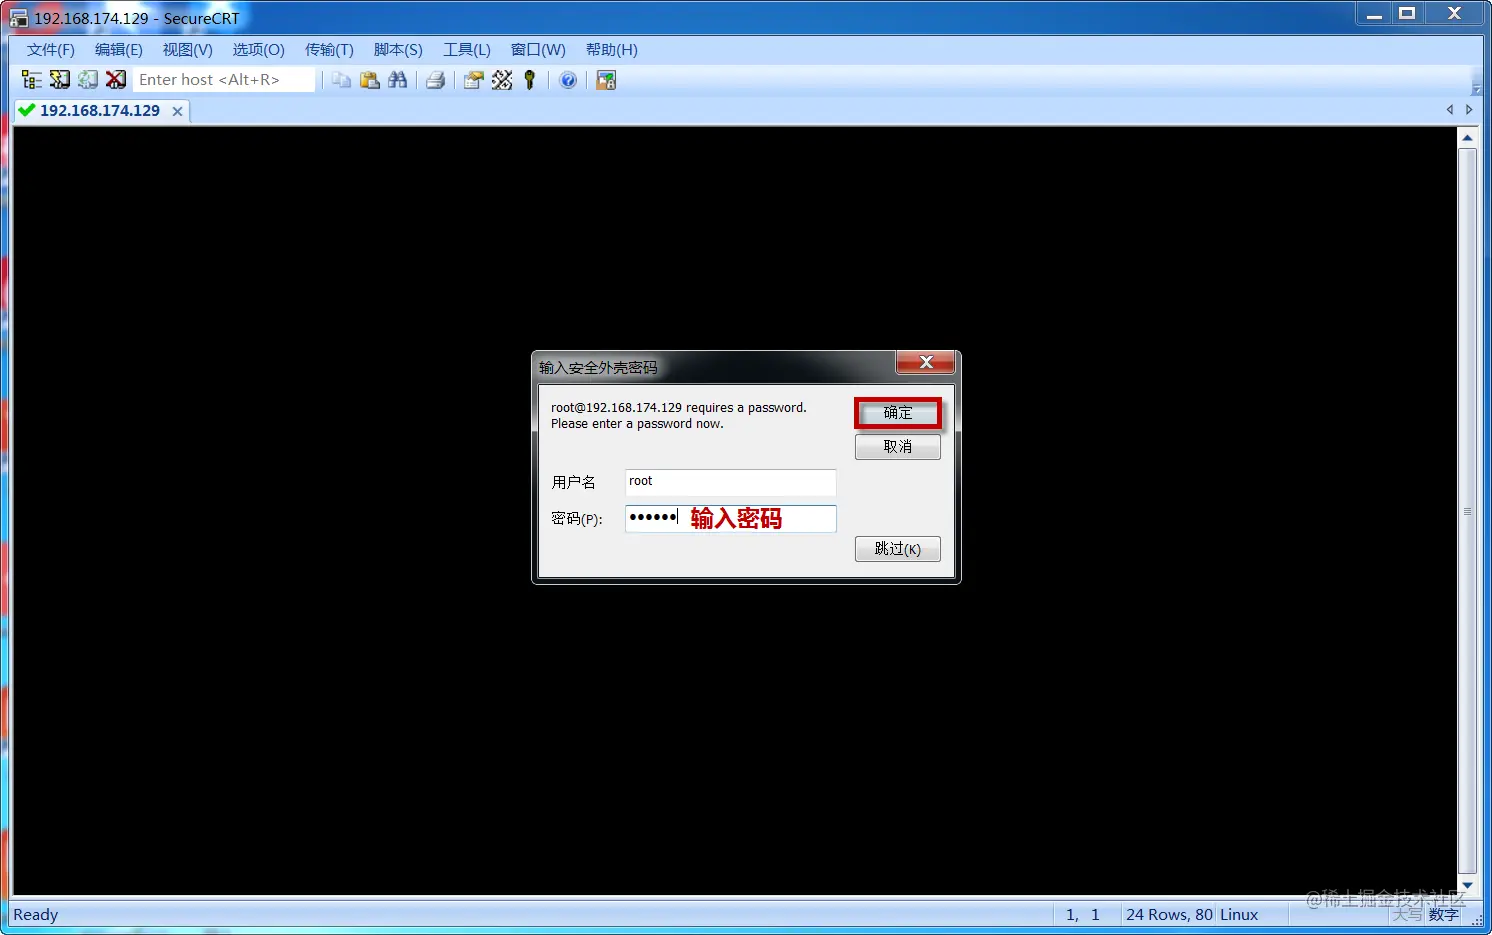The image size is (1492, 935).
Task: Click the Find binoculars icon
Action: coord(398,80)
